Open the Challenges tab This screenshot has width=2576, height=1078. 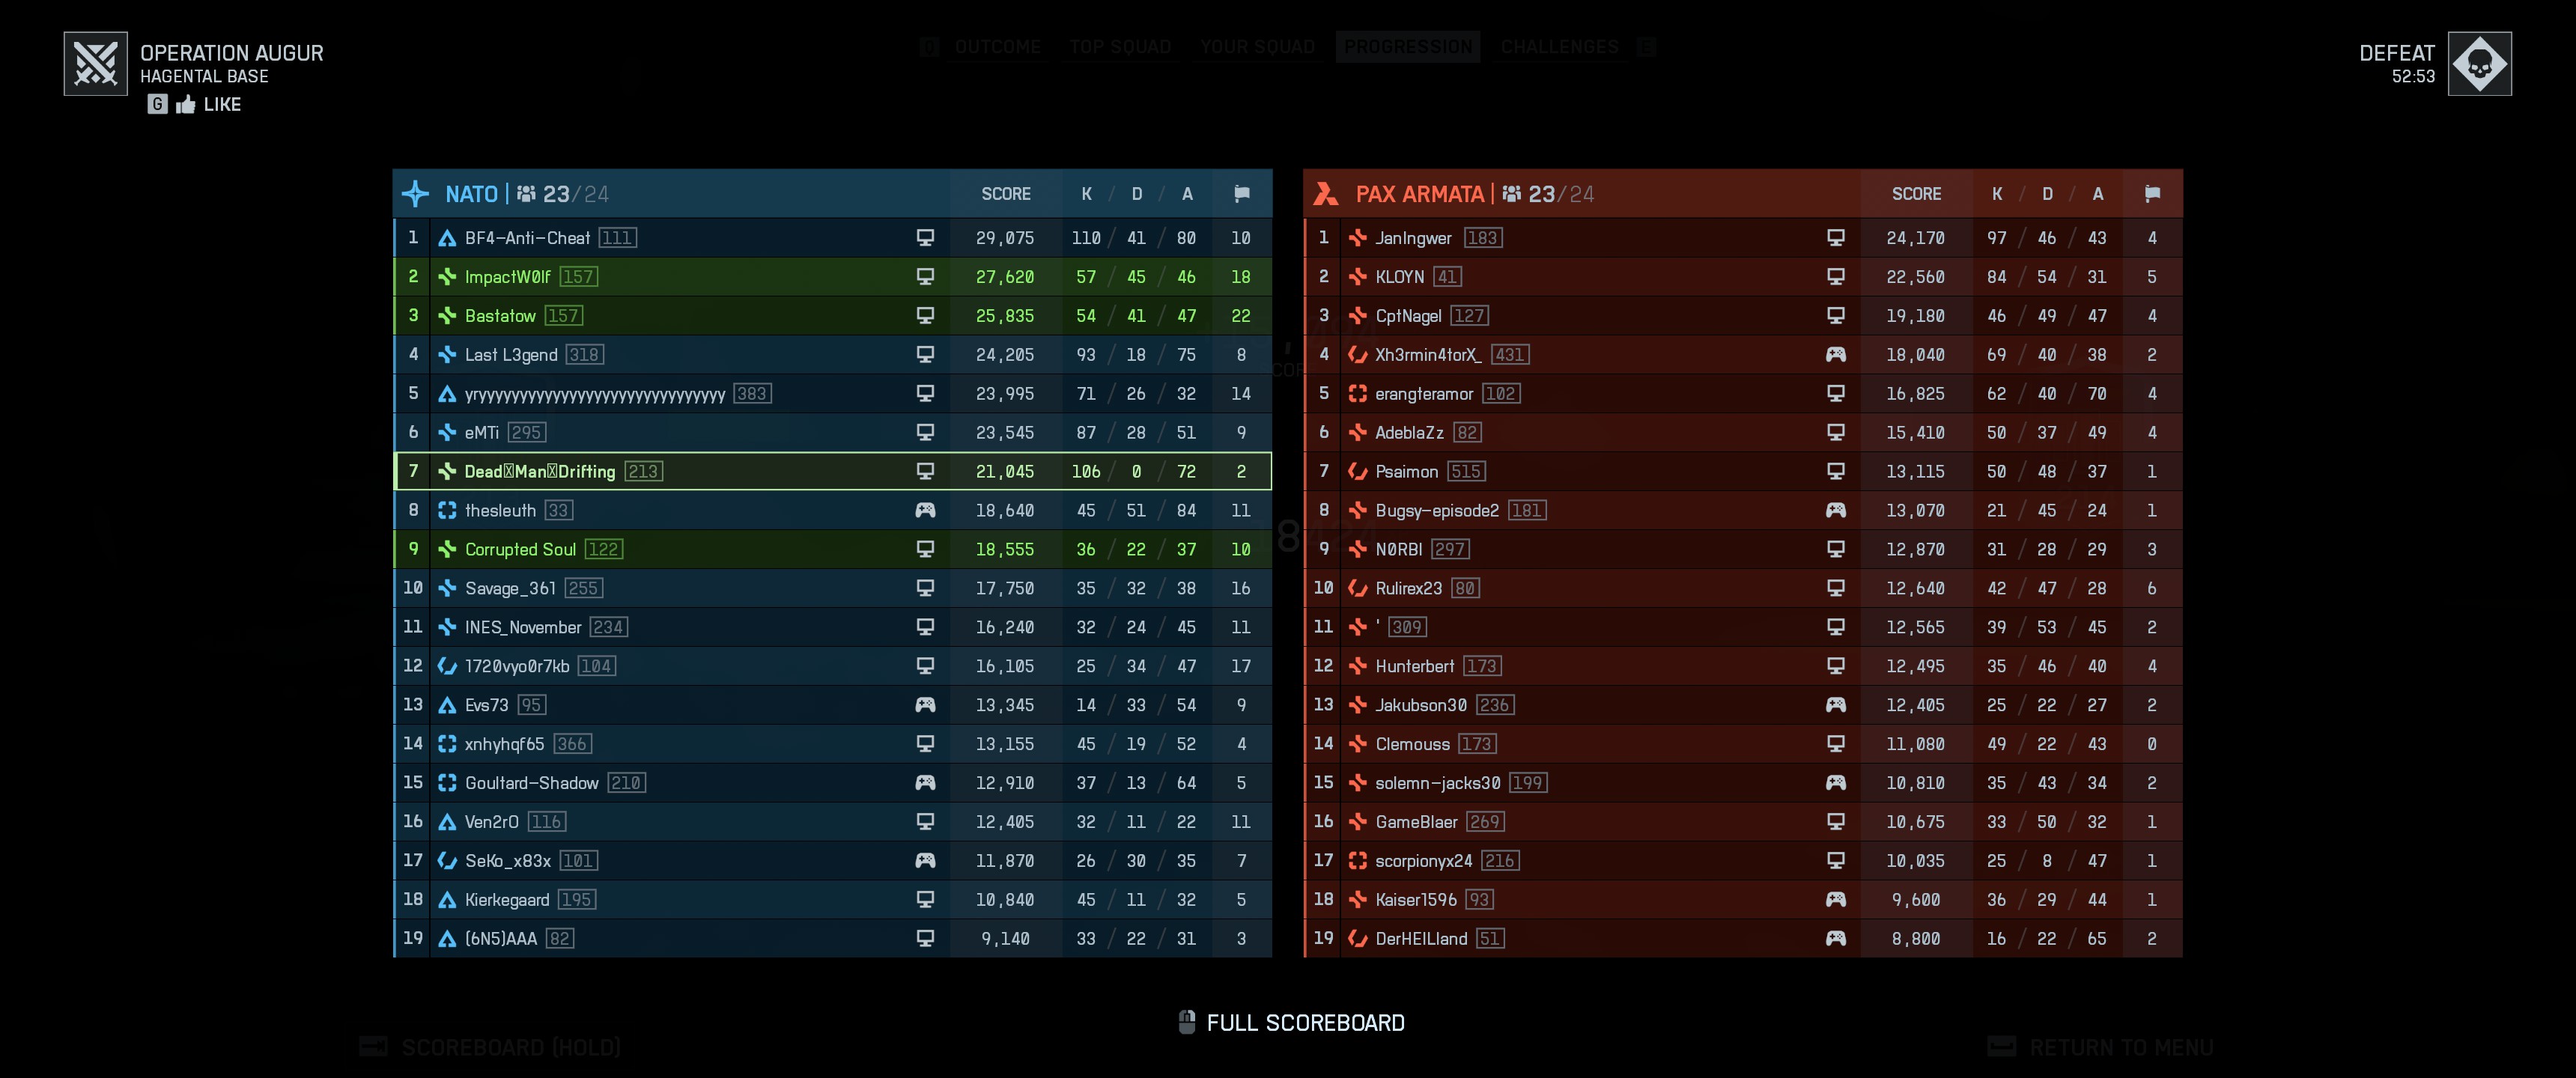click(x=1559, y=47)
